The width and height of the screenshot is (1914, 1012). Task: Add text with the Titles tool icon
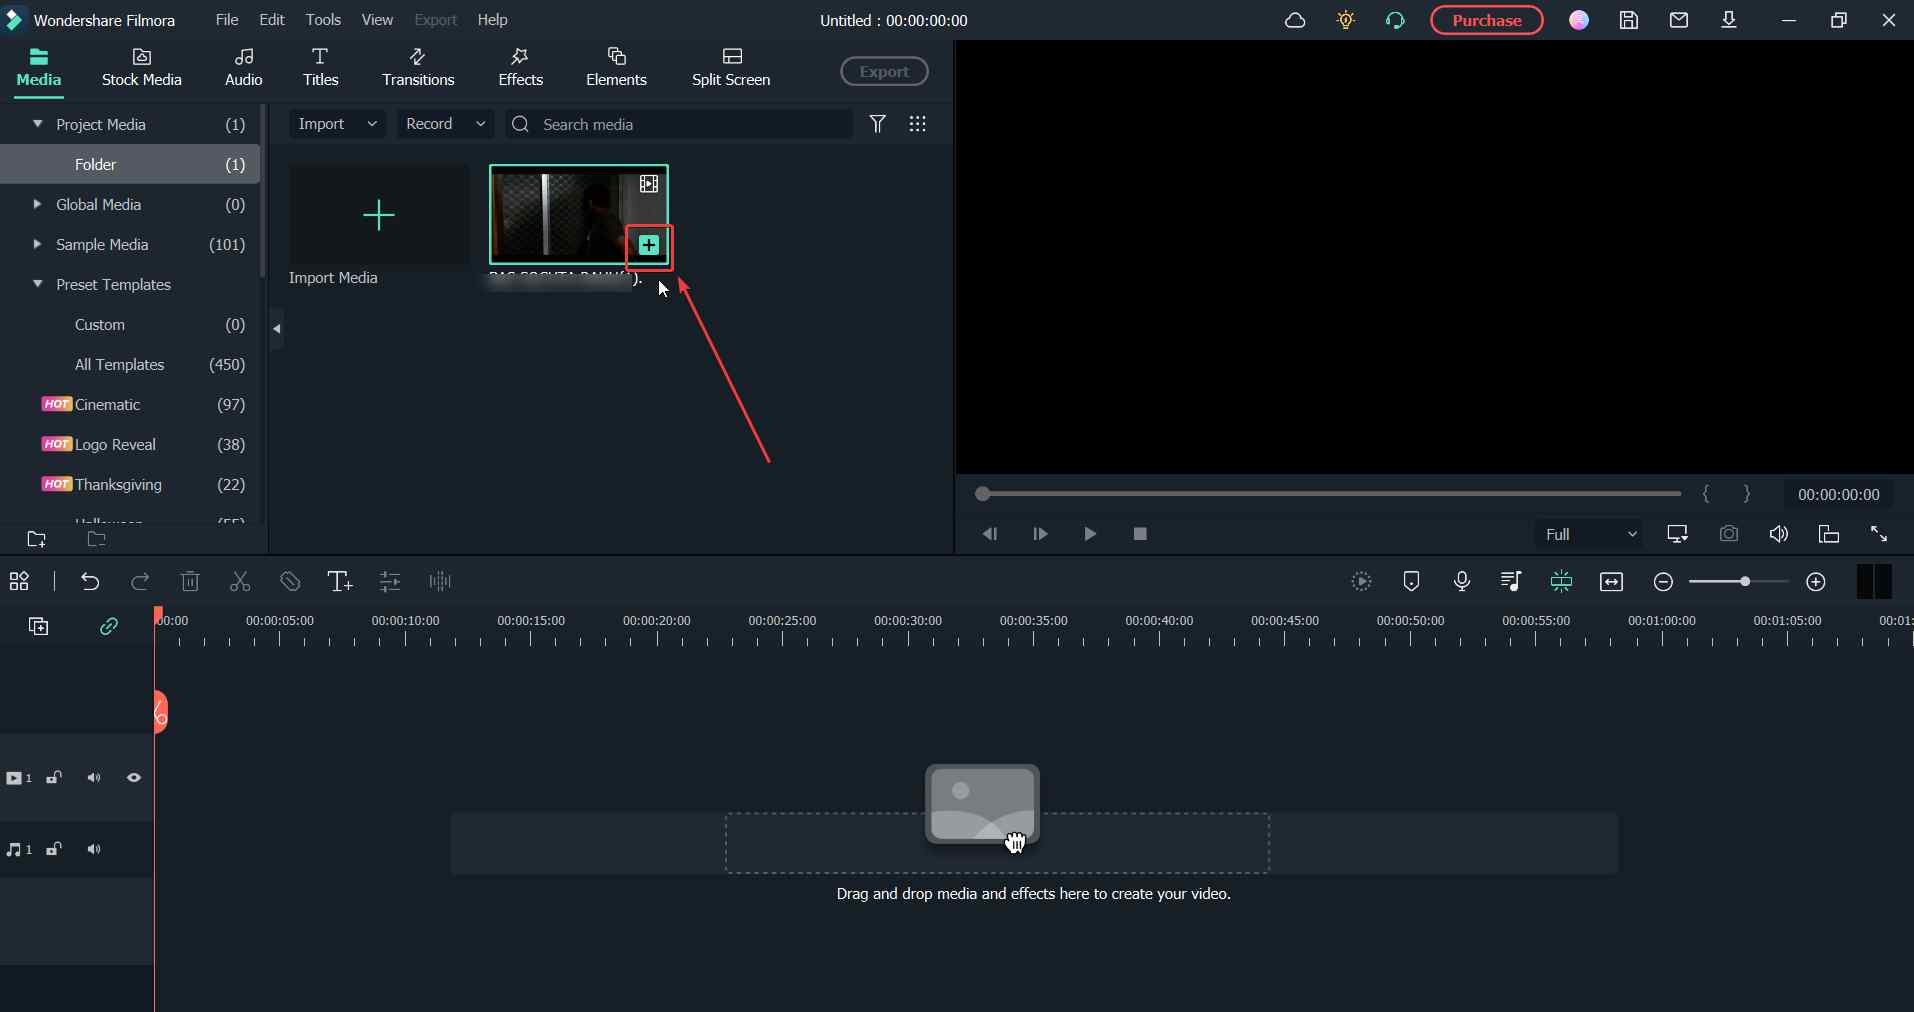pyautogui.click(x=340, y=581)
